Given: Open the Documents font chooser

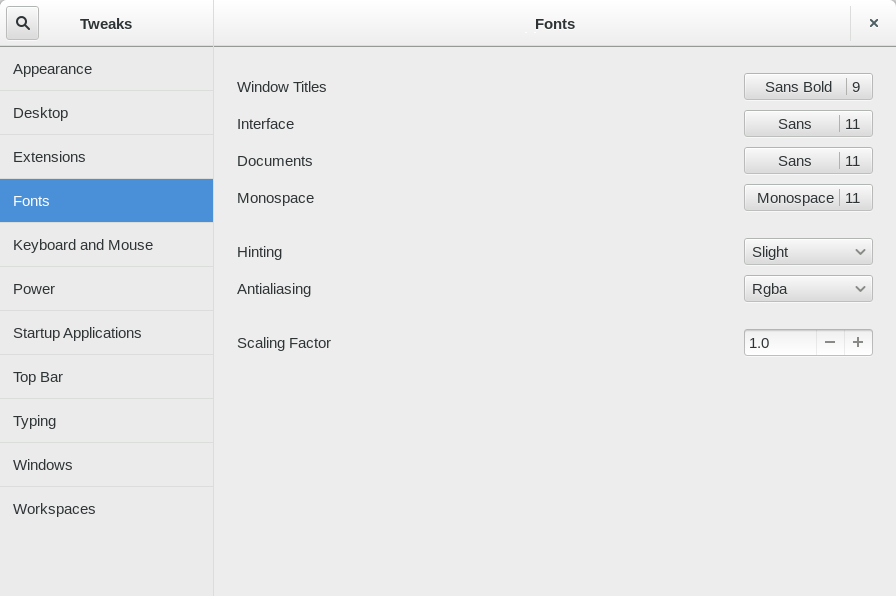Looking at the screenshot, I should click(808, 161).
